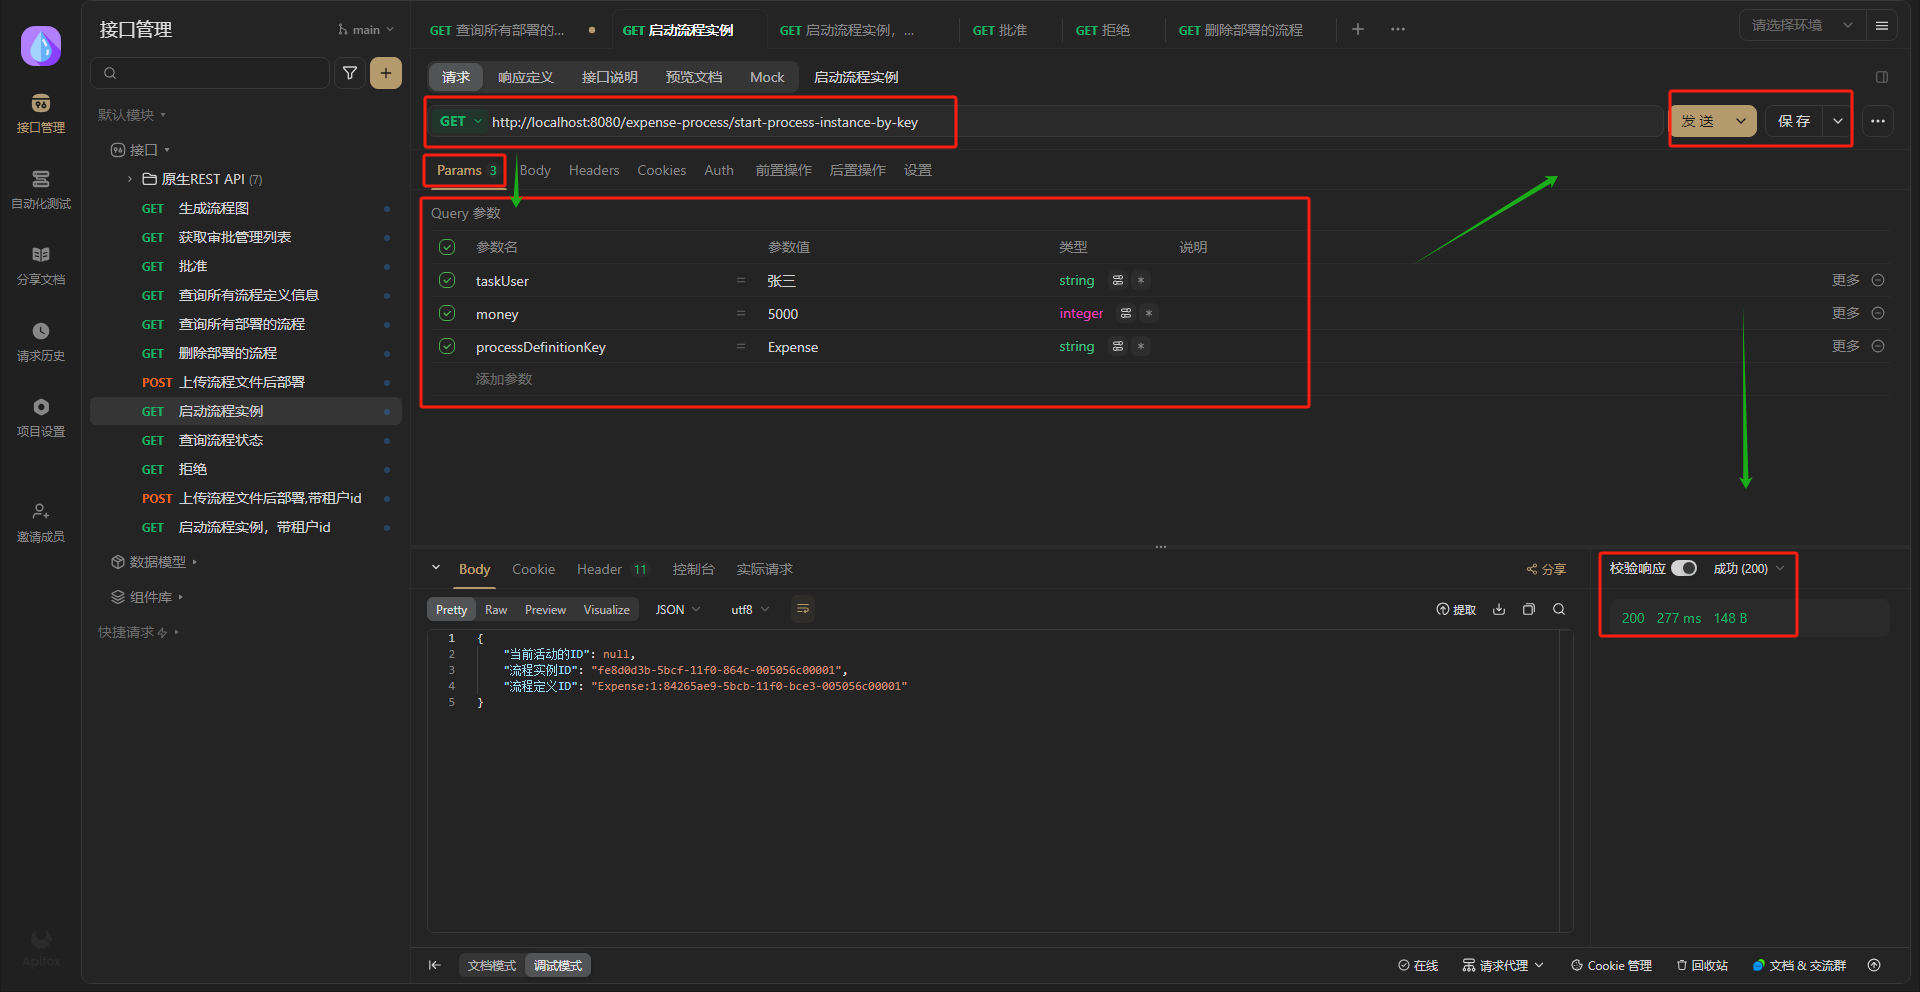Viewport: 1920px width, 992px height.
Task: Click the filter funnel icon
Action: [x=350, y=73]
